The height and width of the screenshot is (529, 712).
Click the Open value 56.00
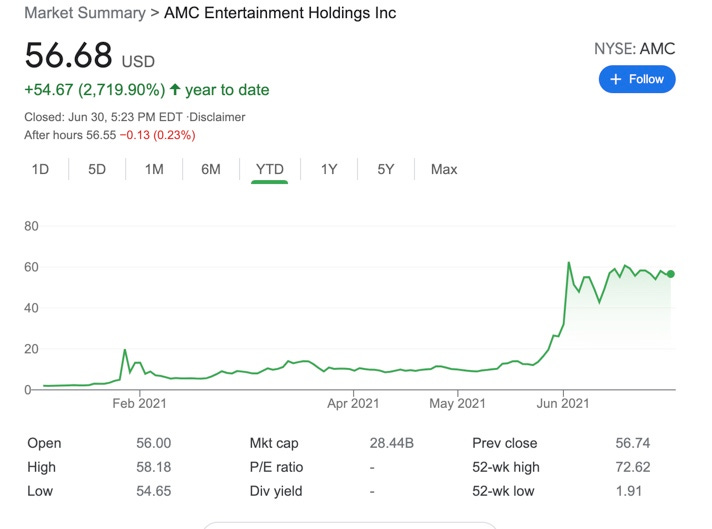point(153,443)
